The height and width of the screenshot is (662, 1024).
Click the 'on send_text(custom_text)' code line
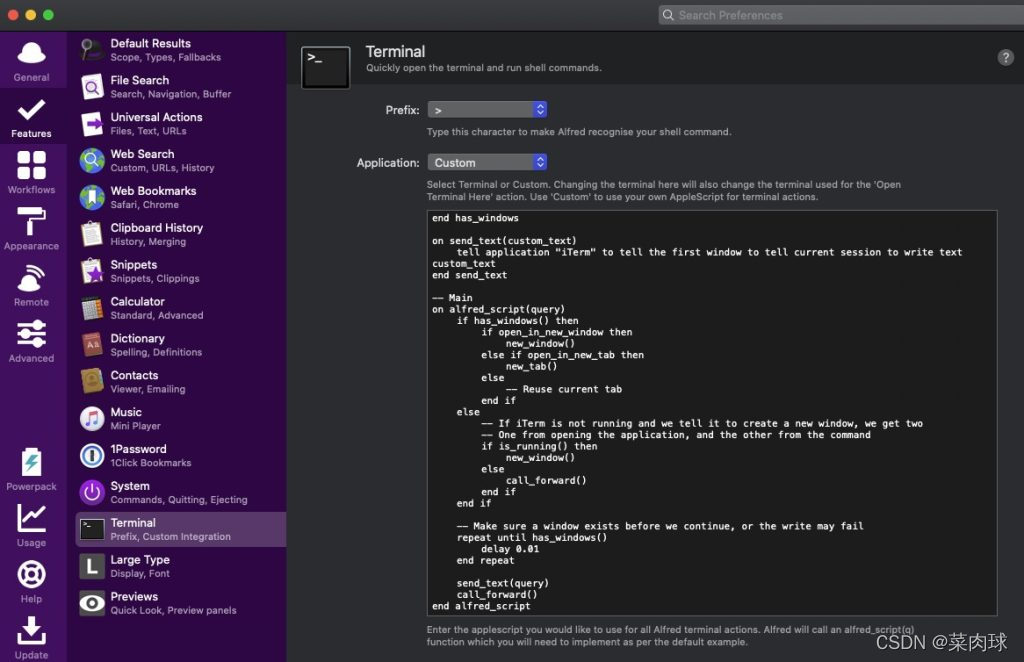[x=504, y=241]
